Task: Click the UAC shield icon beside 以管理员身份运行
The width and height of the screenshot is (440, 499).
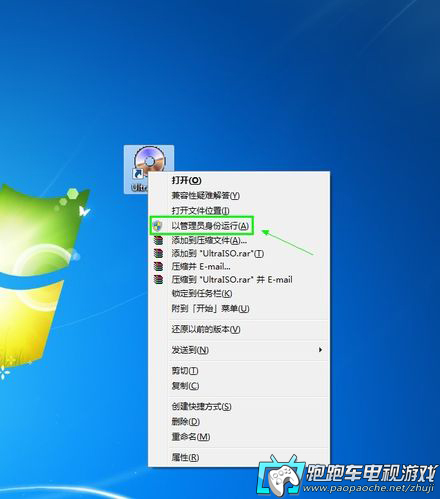Action: click(158, 226)
